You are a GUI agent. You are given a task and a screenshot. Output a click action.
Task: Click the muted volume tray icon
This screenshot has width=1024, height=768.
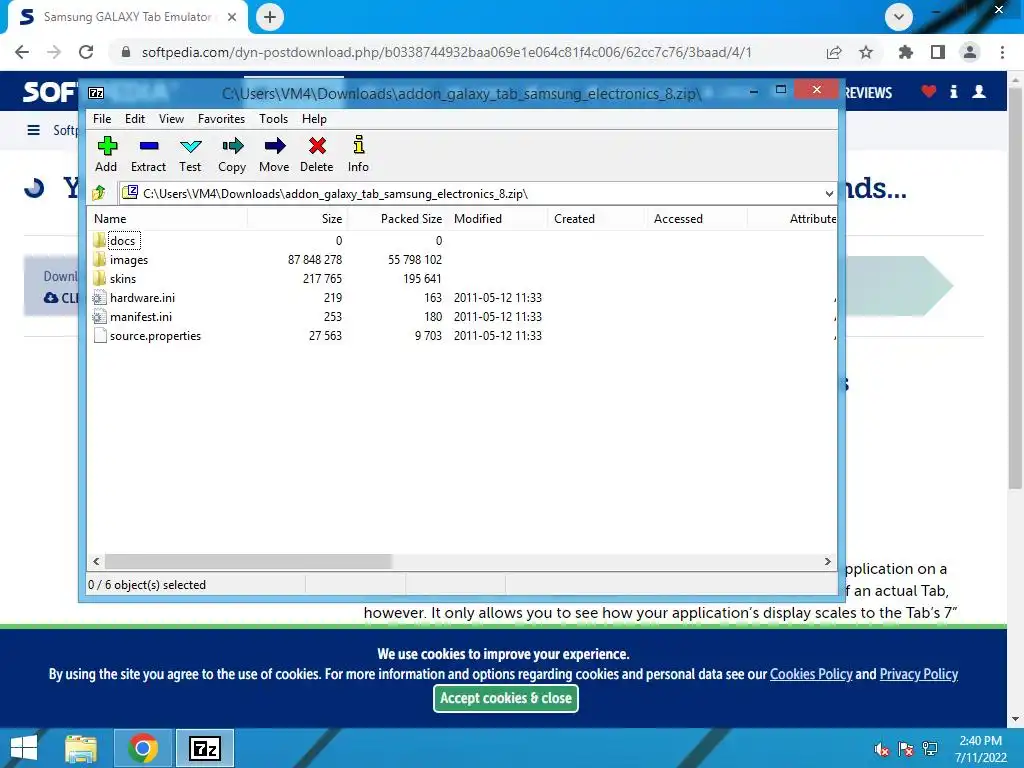coord(882,749)
